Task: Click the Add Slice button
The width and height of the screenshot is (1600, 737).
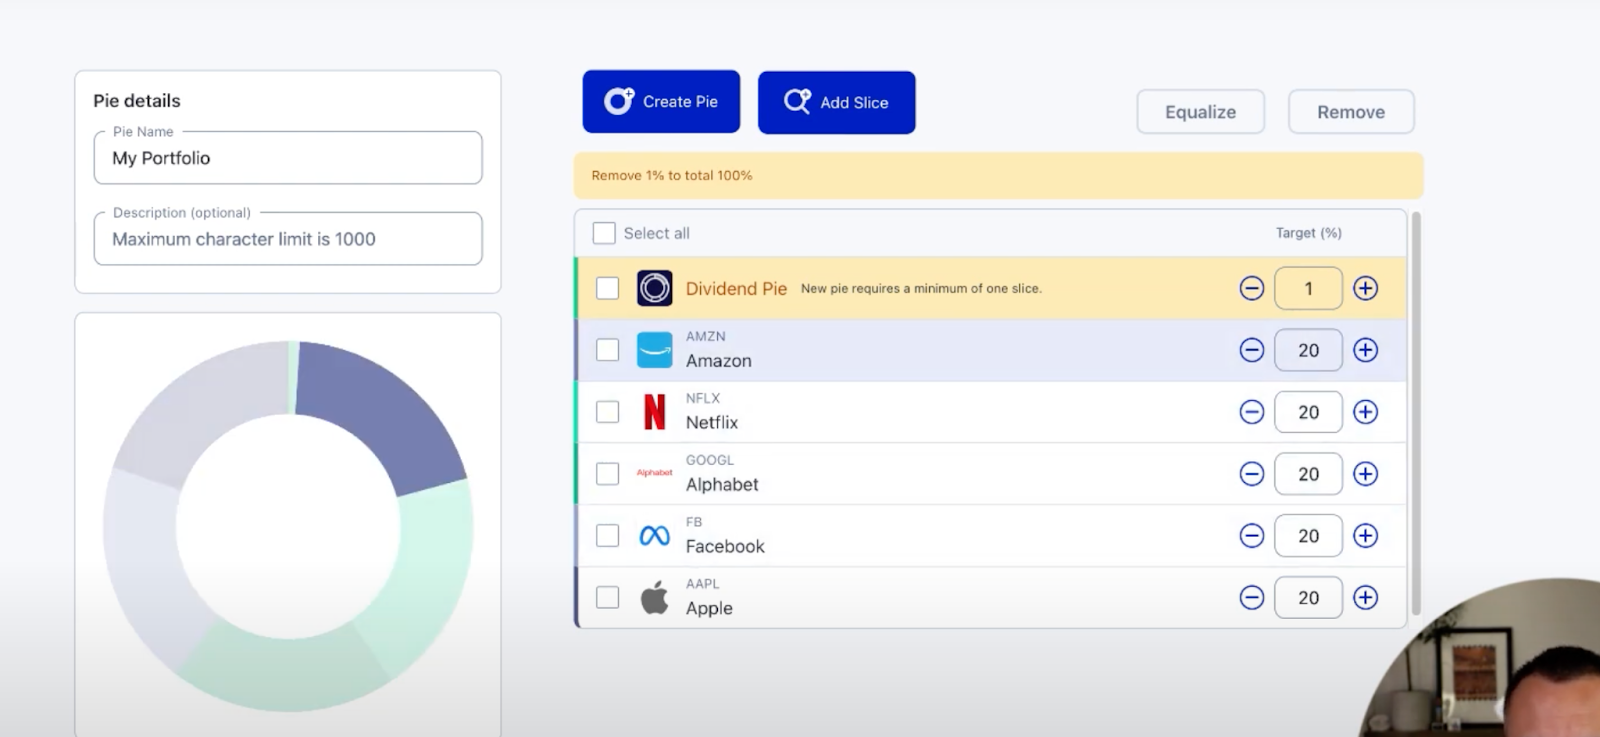Action: pyautogui.click(x=836, y=102)
